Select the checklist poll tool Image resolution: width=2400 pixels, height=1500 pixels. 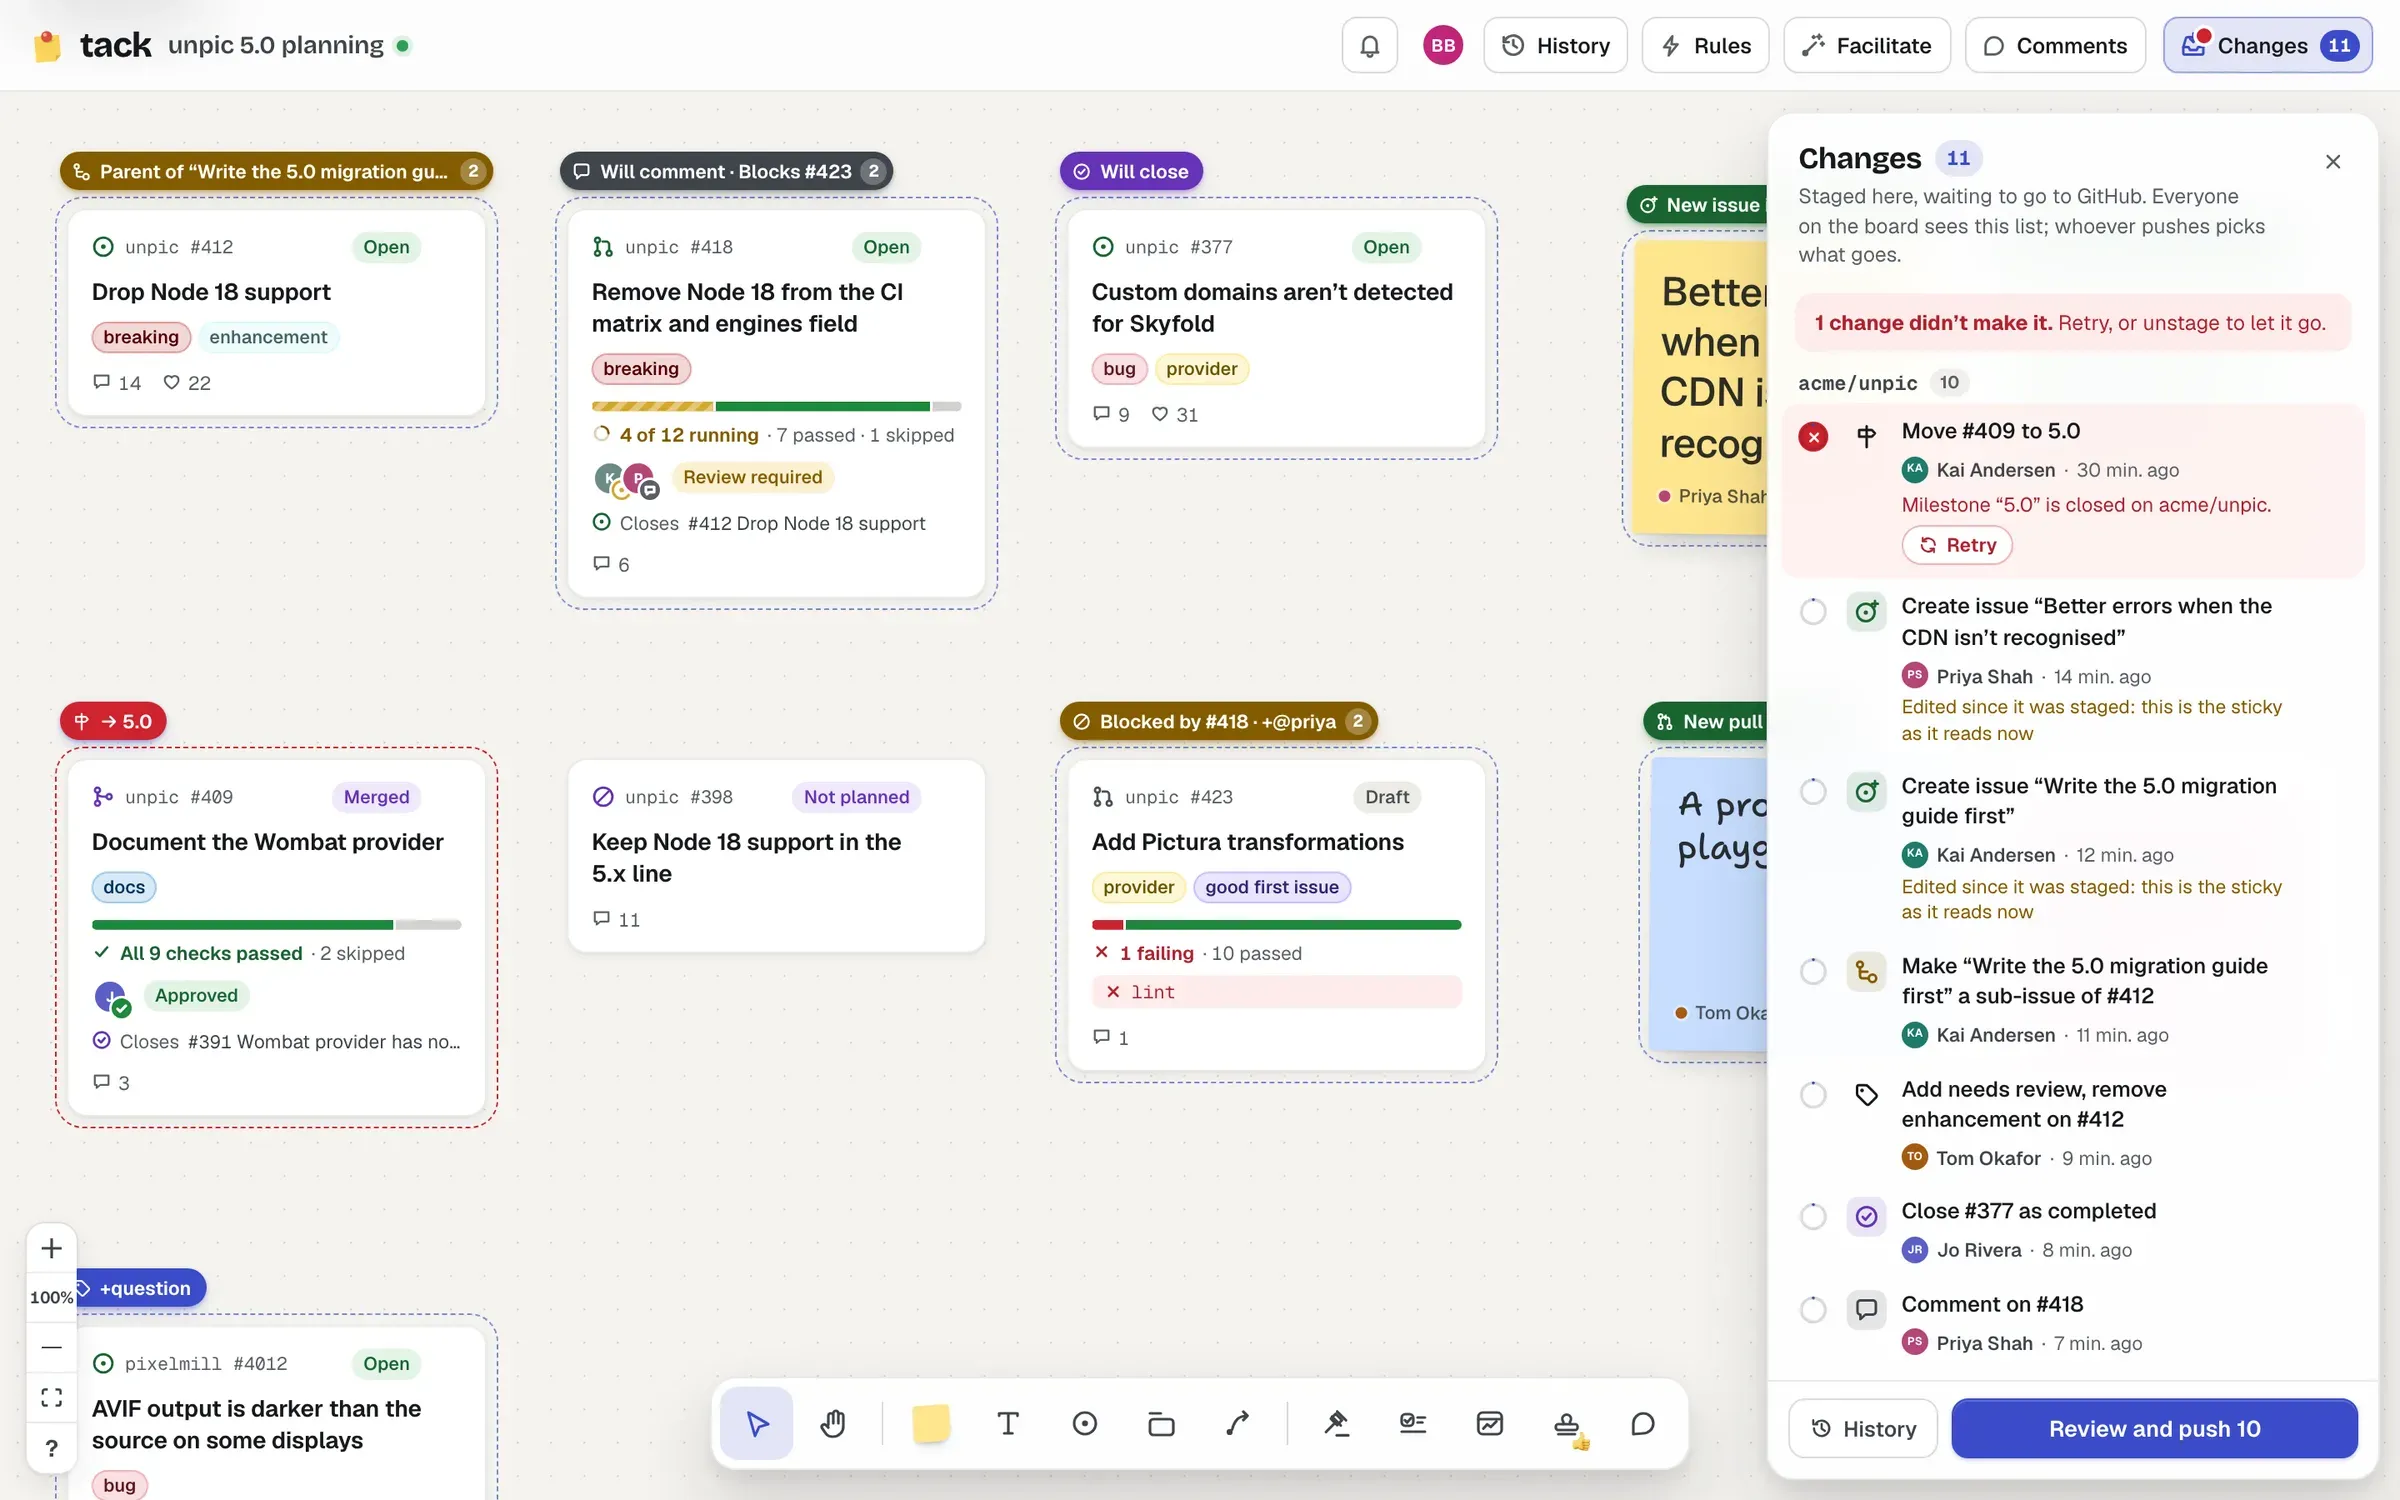(x=1412, y=1423)
